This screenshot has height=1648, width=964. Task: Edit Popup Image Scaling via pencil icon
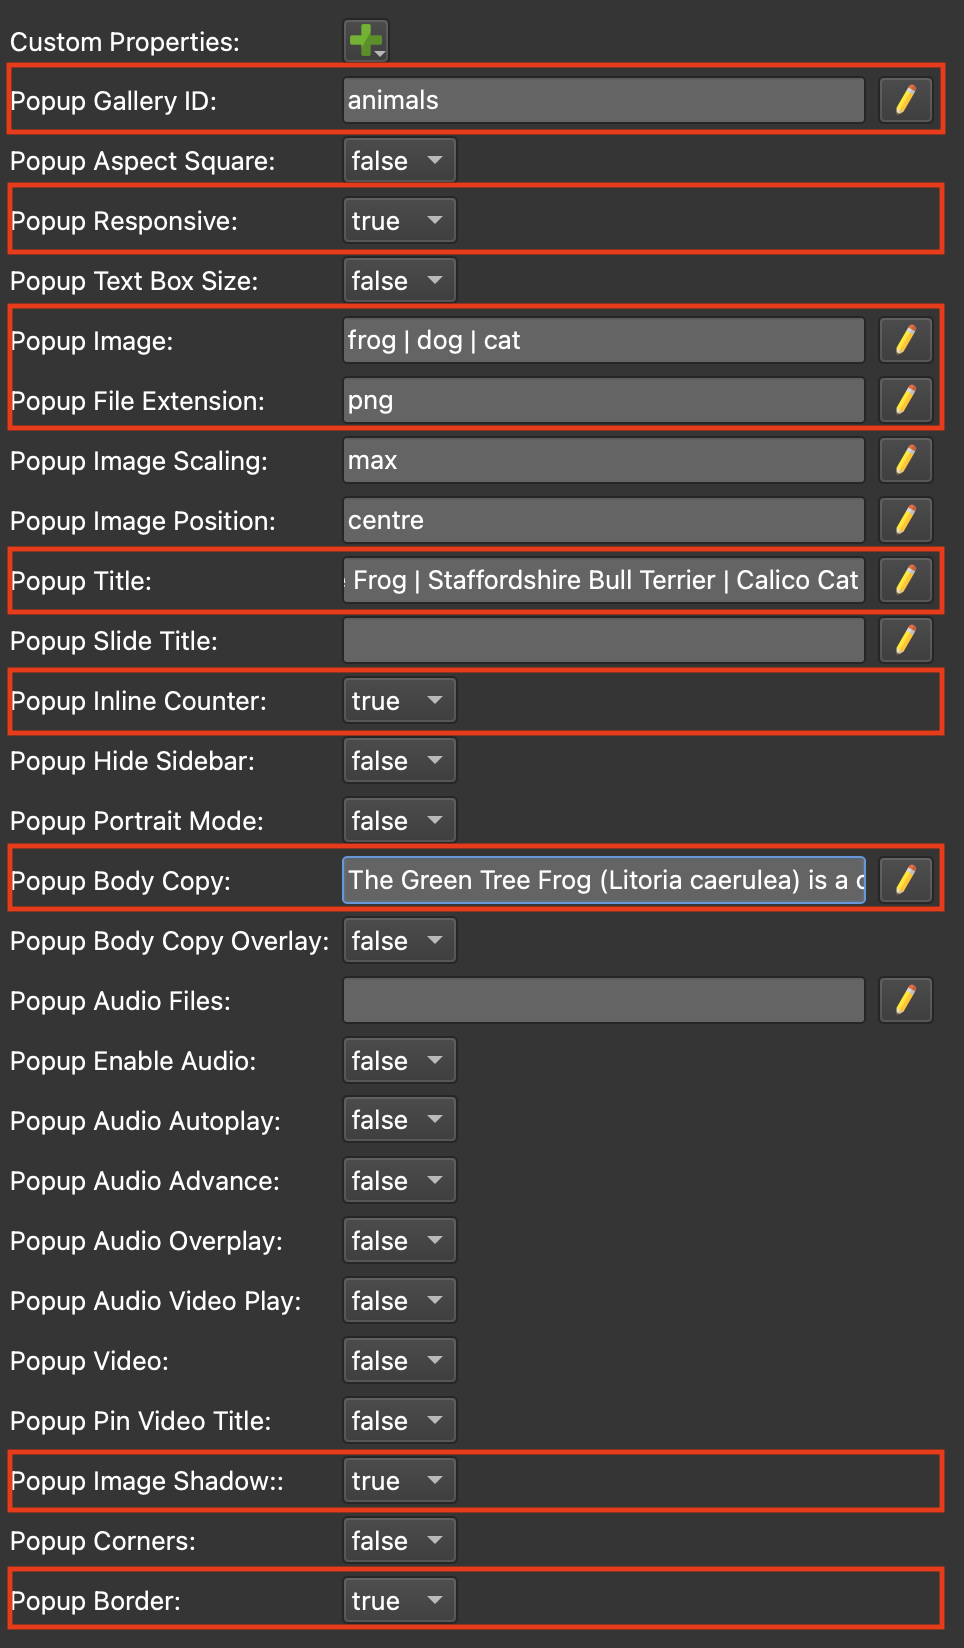[x=906, y=460]
